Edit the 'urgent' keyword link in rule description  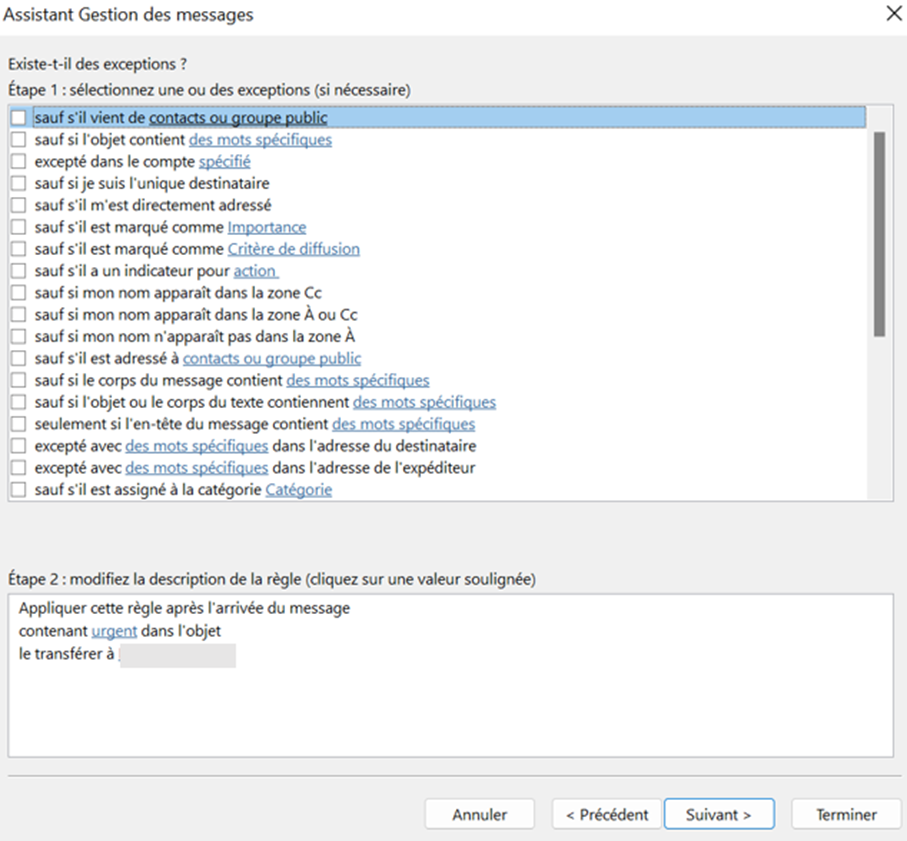tap(115, 631)
